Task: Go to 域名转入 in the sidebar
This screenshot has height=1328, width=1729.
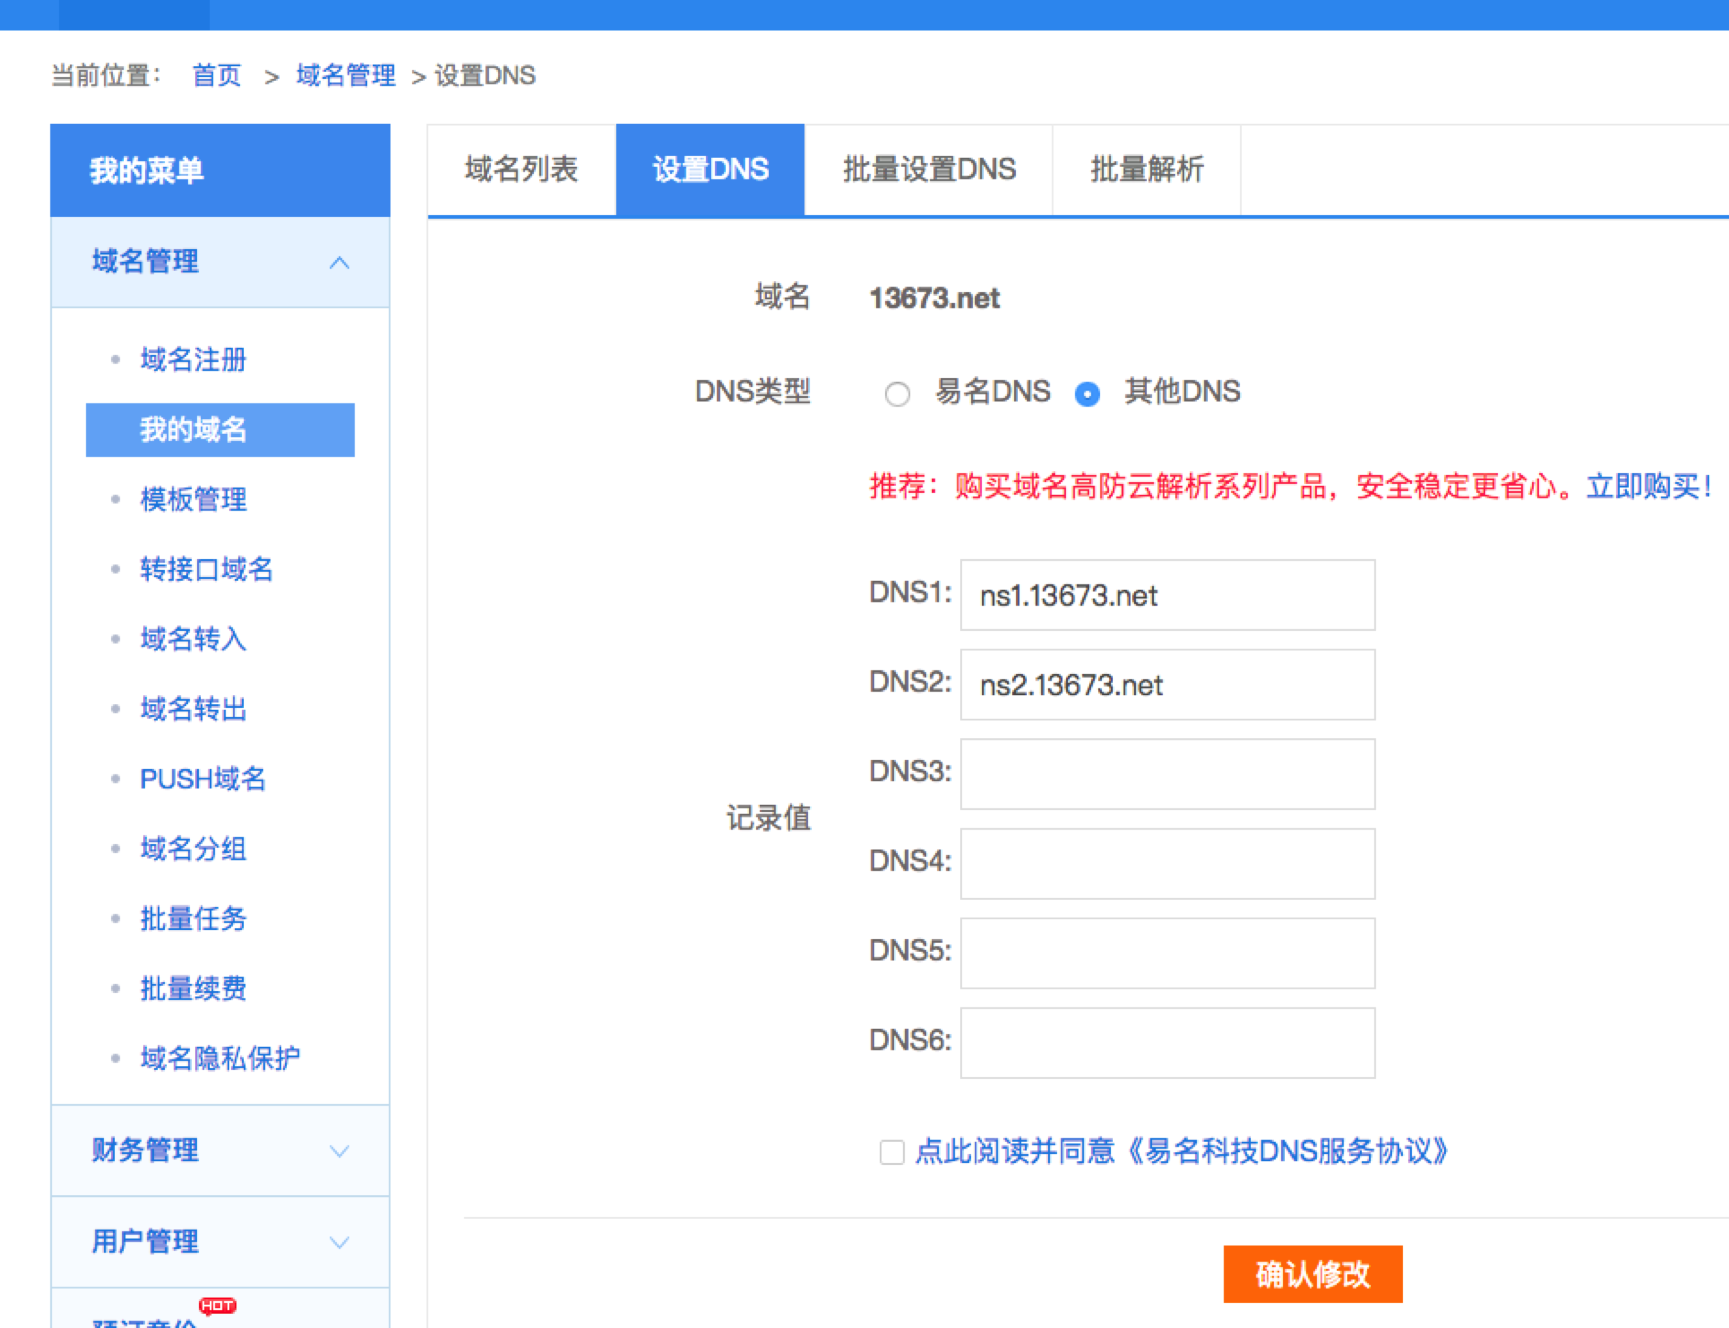Action: pos(193,639)
